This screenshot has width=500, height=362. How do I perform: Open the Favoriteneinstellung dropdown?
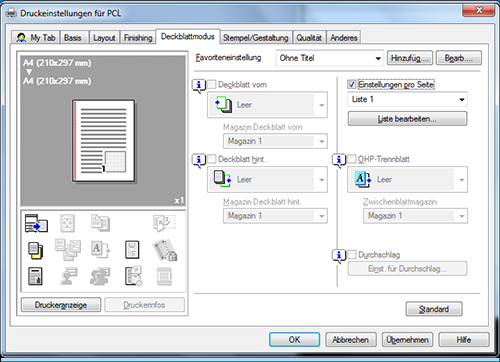[x=329, y=58]
